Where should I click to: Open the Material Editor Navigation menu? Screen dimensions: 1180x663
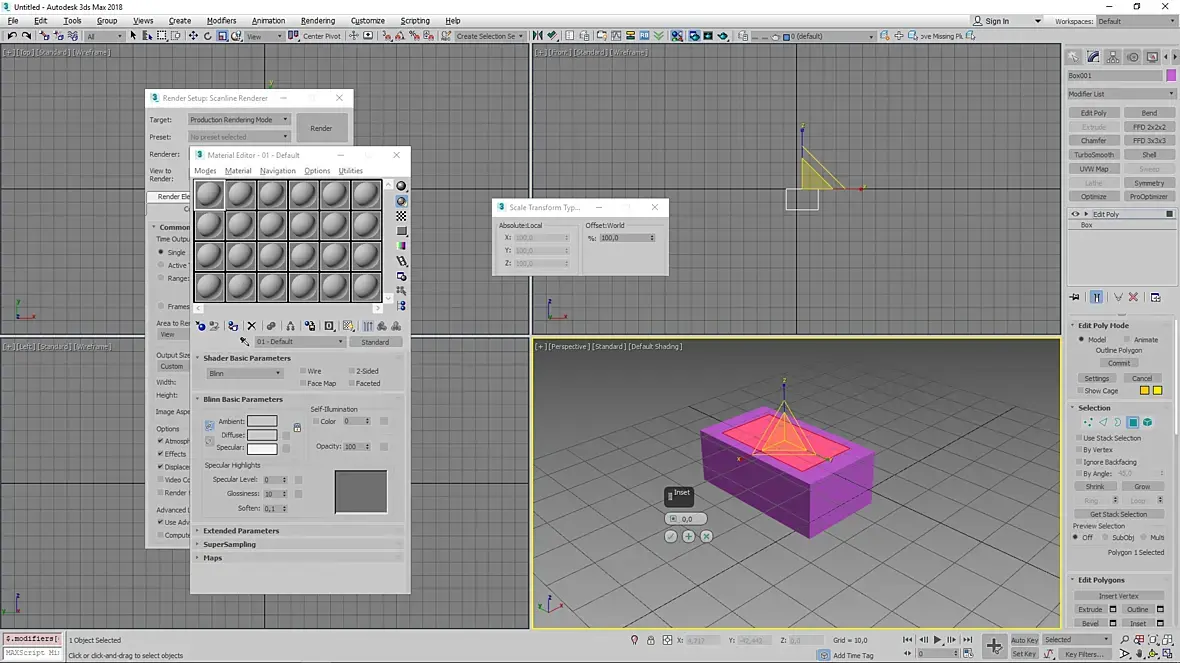pos(277,171)
